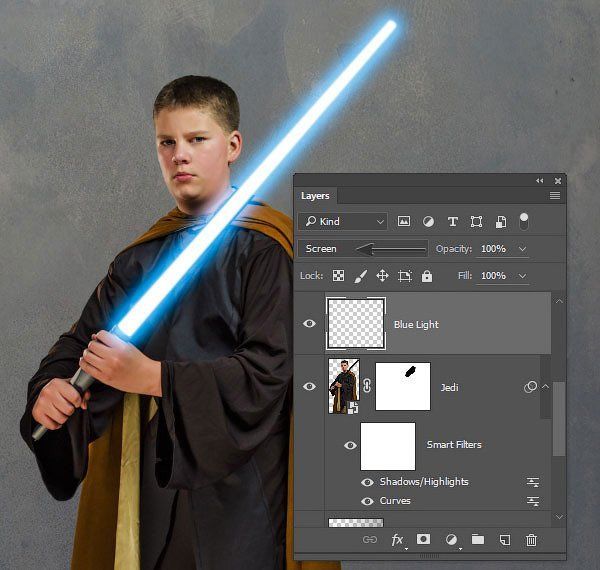Create a new group folder

(x=478, y=539)
